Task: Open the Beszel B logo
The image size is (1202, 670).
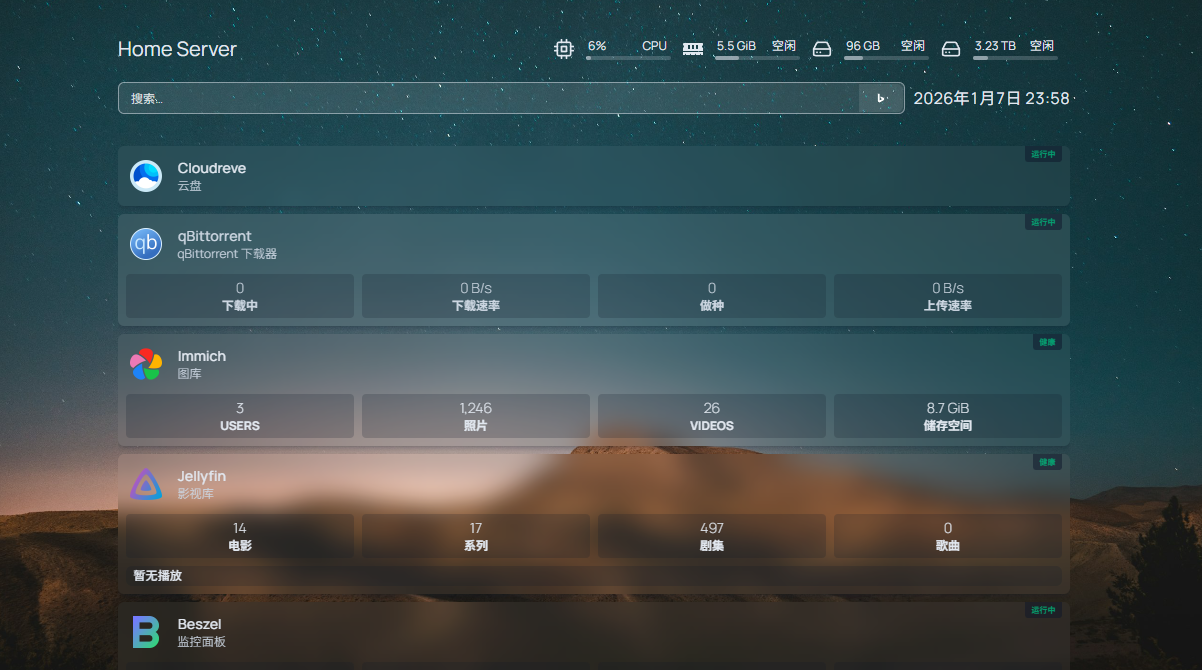Action: (146, 632)
